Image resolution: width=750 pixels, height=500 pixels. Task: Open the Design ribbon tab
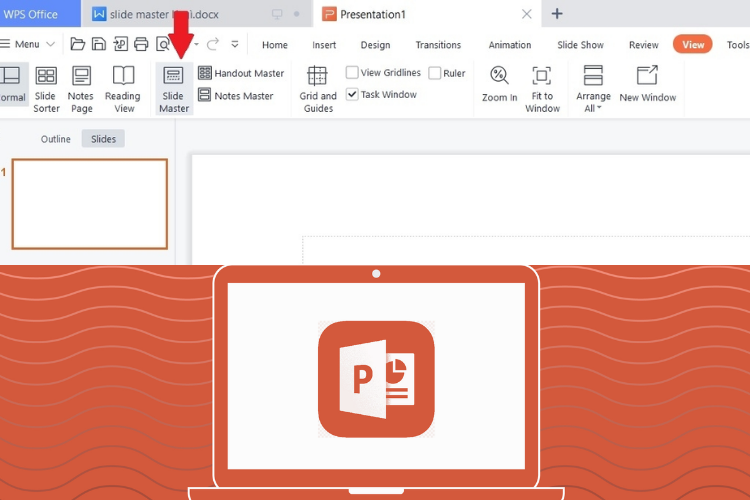pyautogui.click(x=375, y=45)
